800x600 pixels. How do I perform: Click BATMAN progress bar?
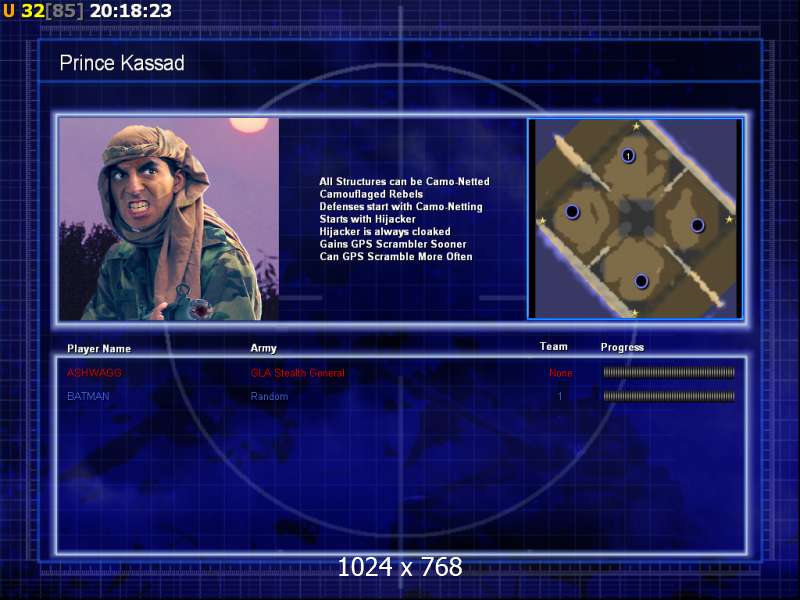tap(669, 396)
